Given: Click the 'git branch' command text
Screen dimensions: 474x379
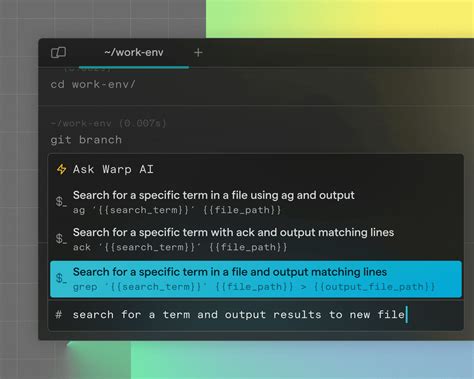Looking at the screenshot, I should tap(86, 140).
